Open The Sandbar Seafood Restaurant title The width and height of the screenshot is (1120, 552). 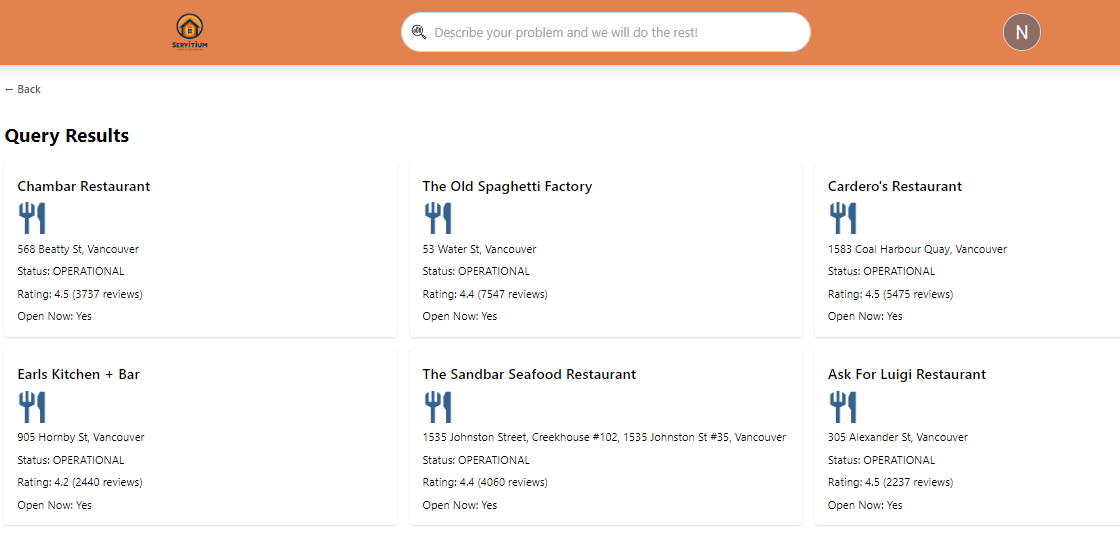(x=529, y=374)
